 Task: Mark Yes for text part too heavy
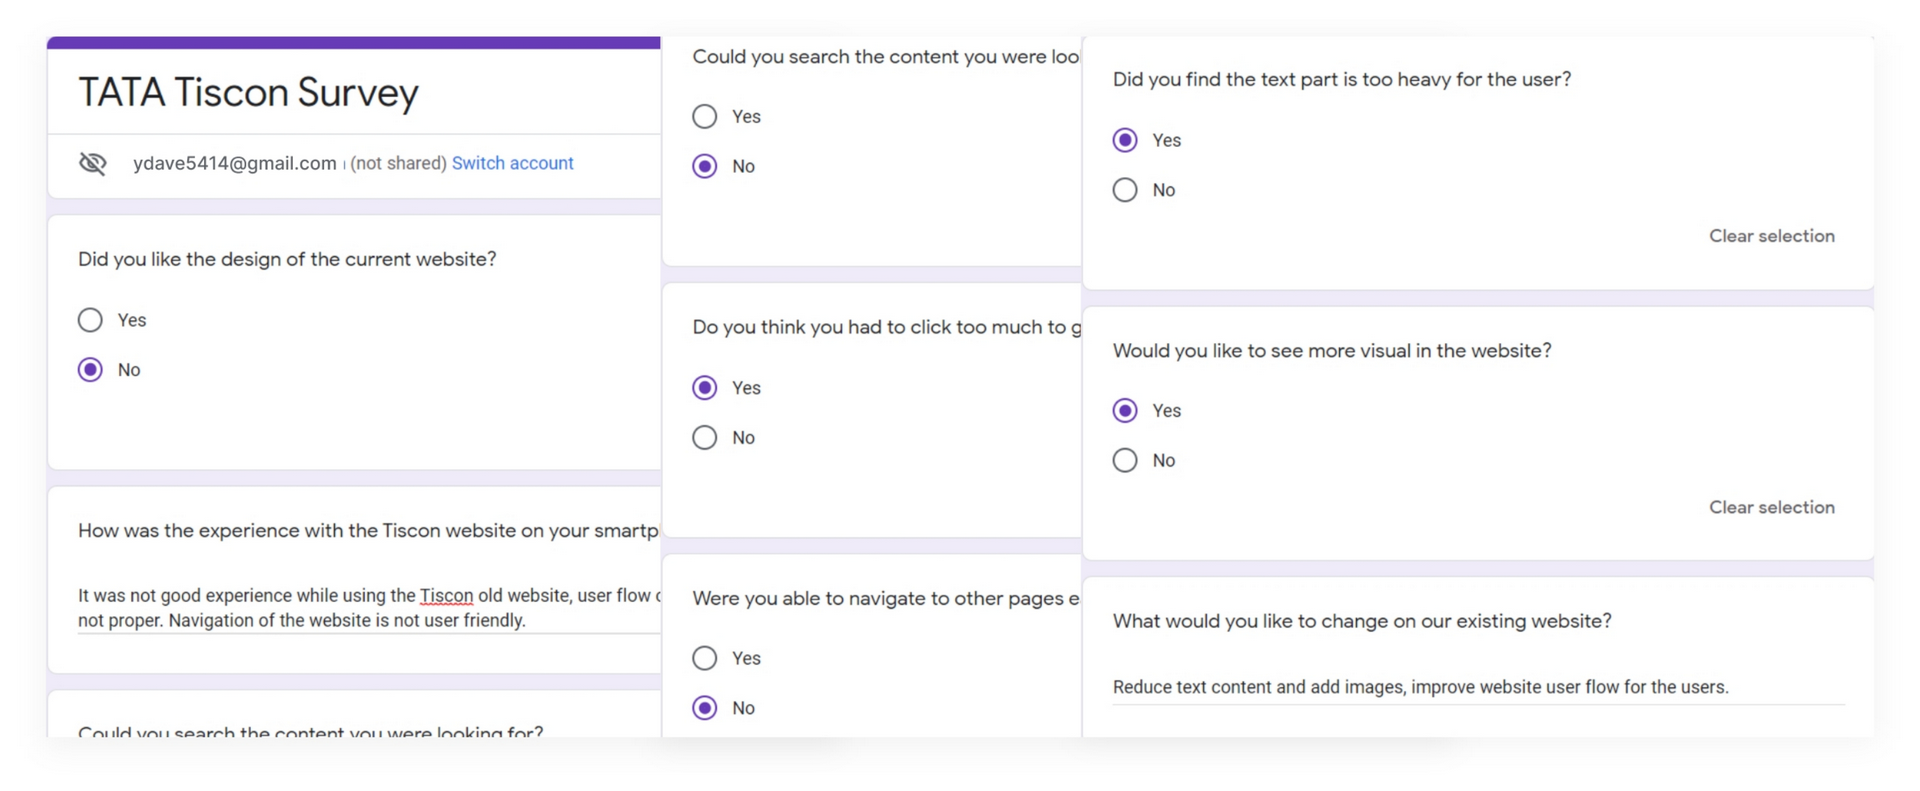1125,140
